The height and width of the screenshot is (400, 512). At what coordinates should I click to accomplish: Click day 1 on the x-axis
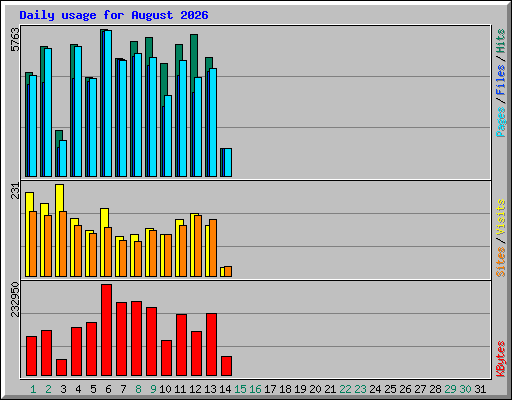click(33, 389)
